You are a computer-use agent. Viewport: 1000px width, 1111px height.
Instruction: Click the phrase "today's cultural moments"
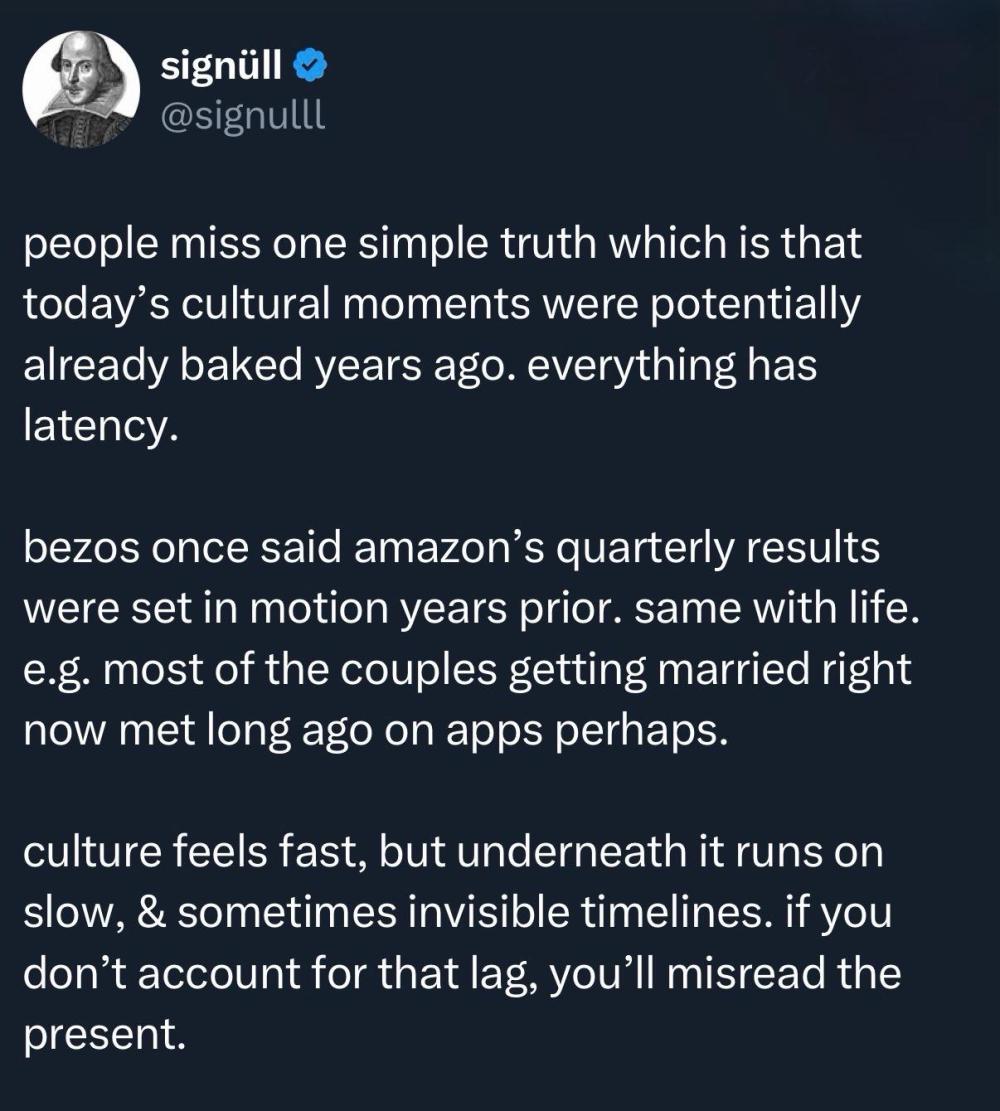276,305
